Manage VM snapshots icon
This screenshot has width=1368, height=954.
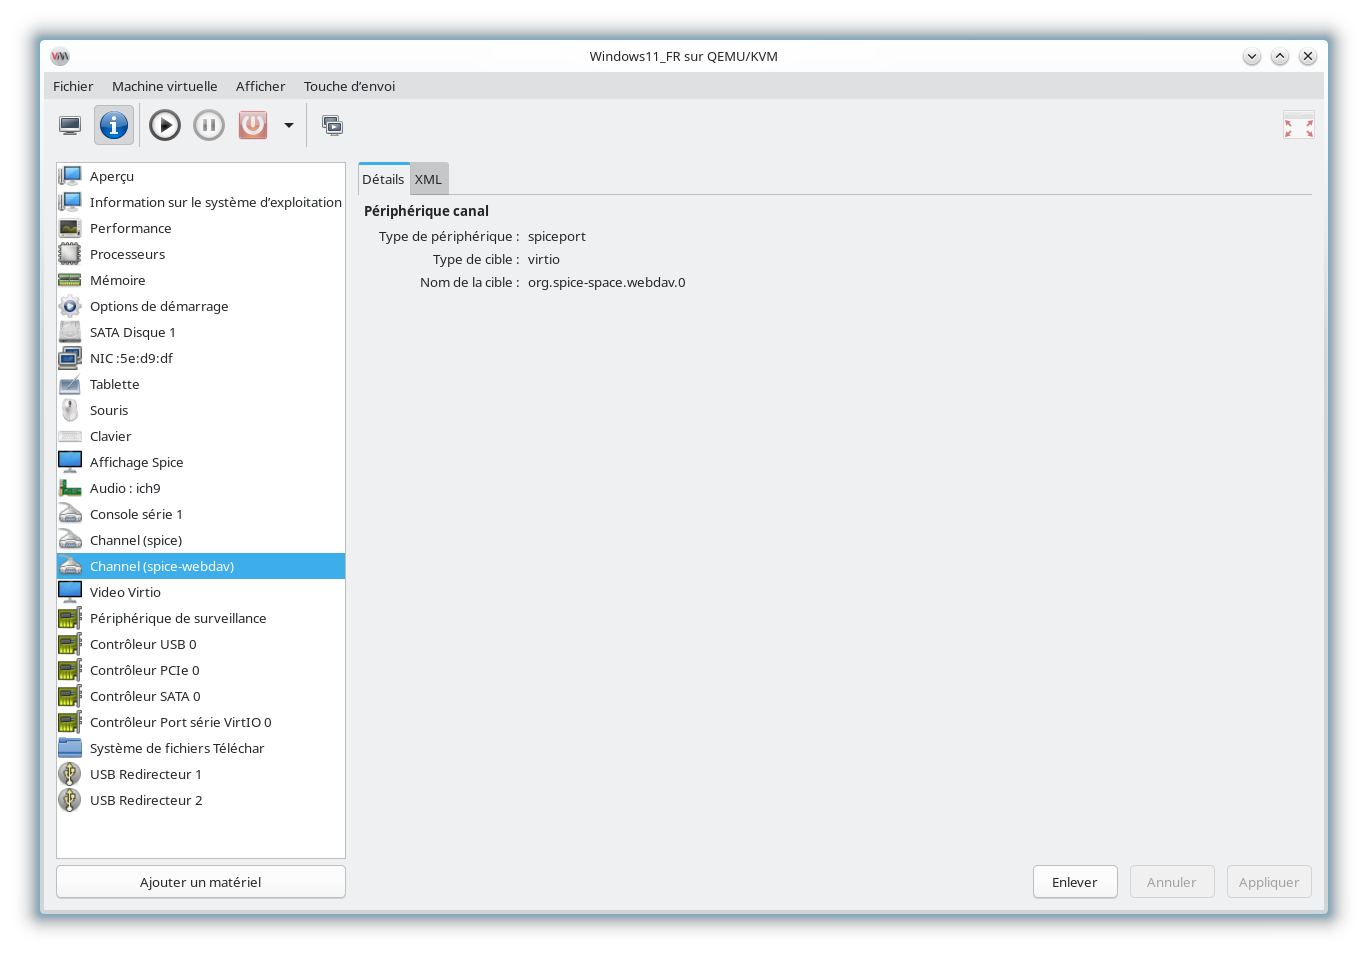point(332,125)
